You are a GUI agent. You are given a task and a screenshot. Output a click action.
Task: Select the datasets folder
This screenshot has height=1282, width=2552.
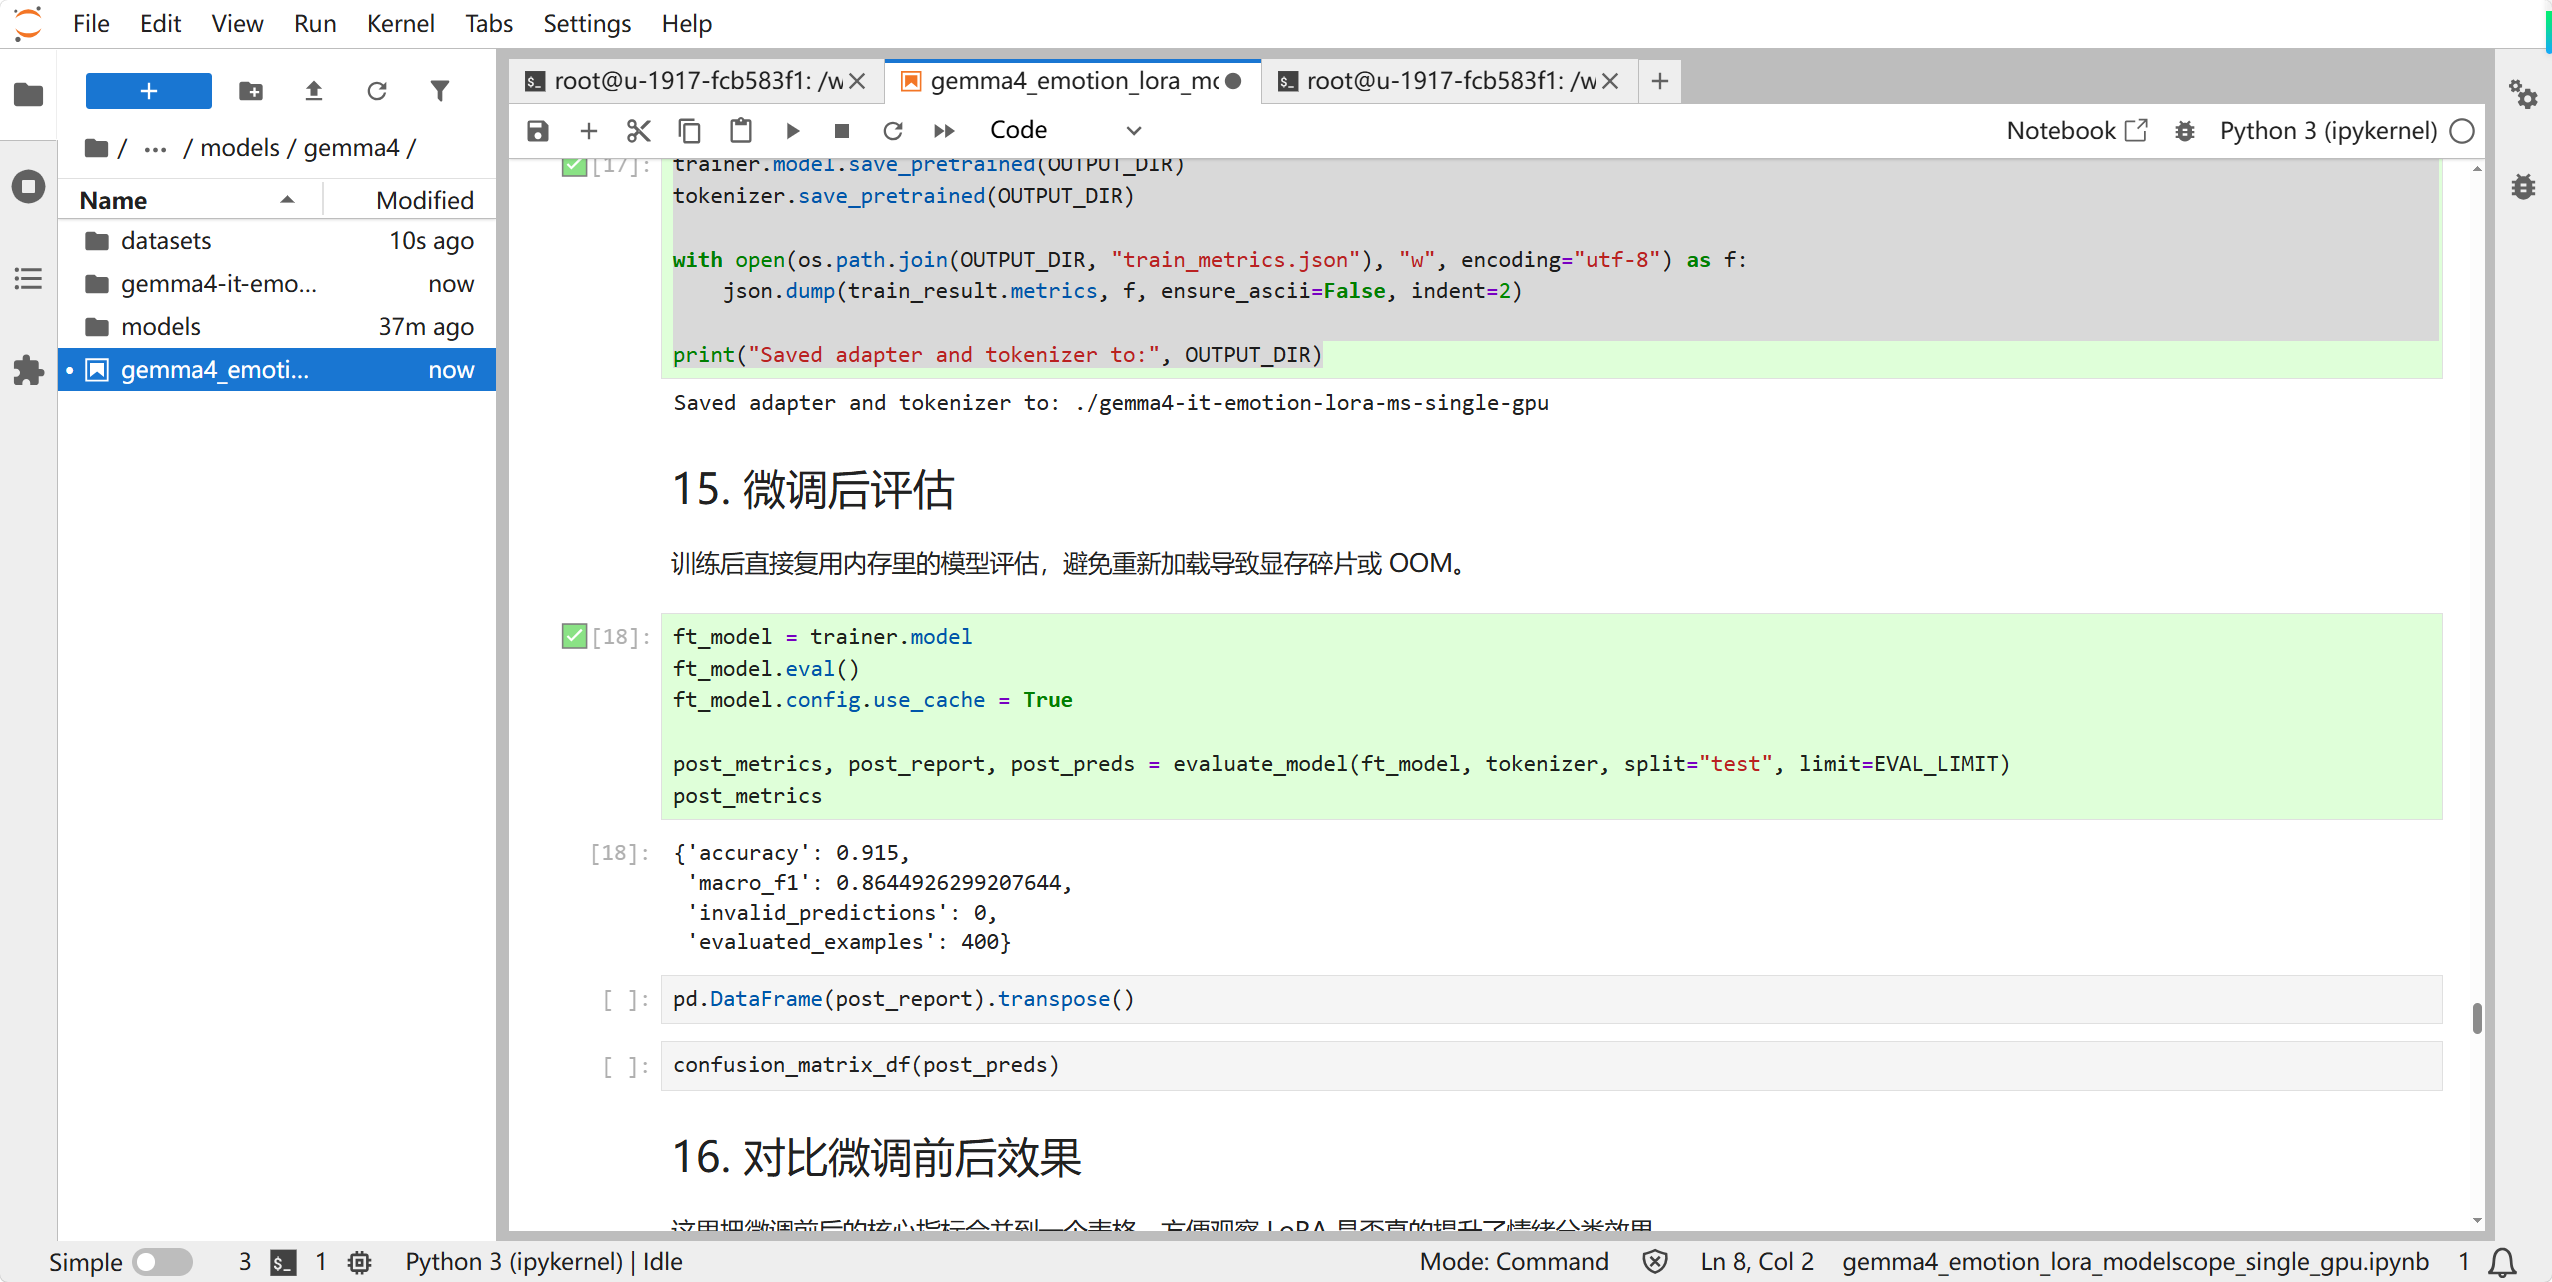277,241
